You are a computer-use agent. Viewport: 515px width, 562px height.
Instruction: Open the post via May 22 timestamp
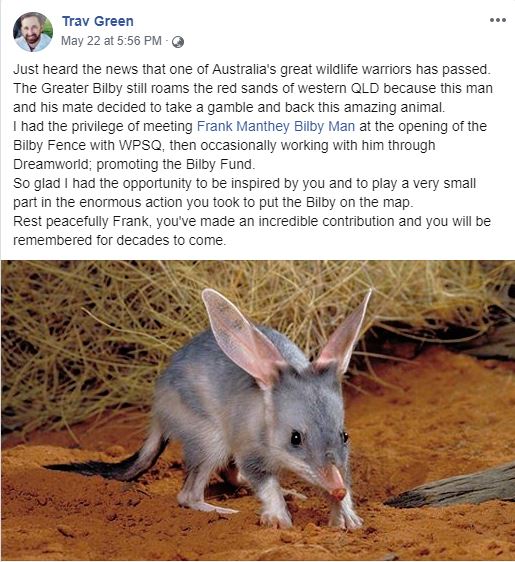[x=111, y=41]
